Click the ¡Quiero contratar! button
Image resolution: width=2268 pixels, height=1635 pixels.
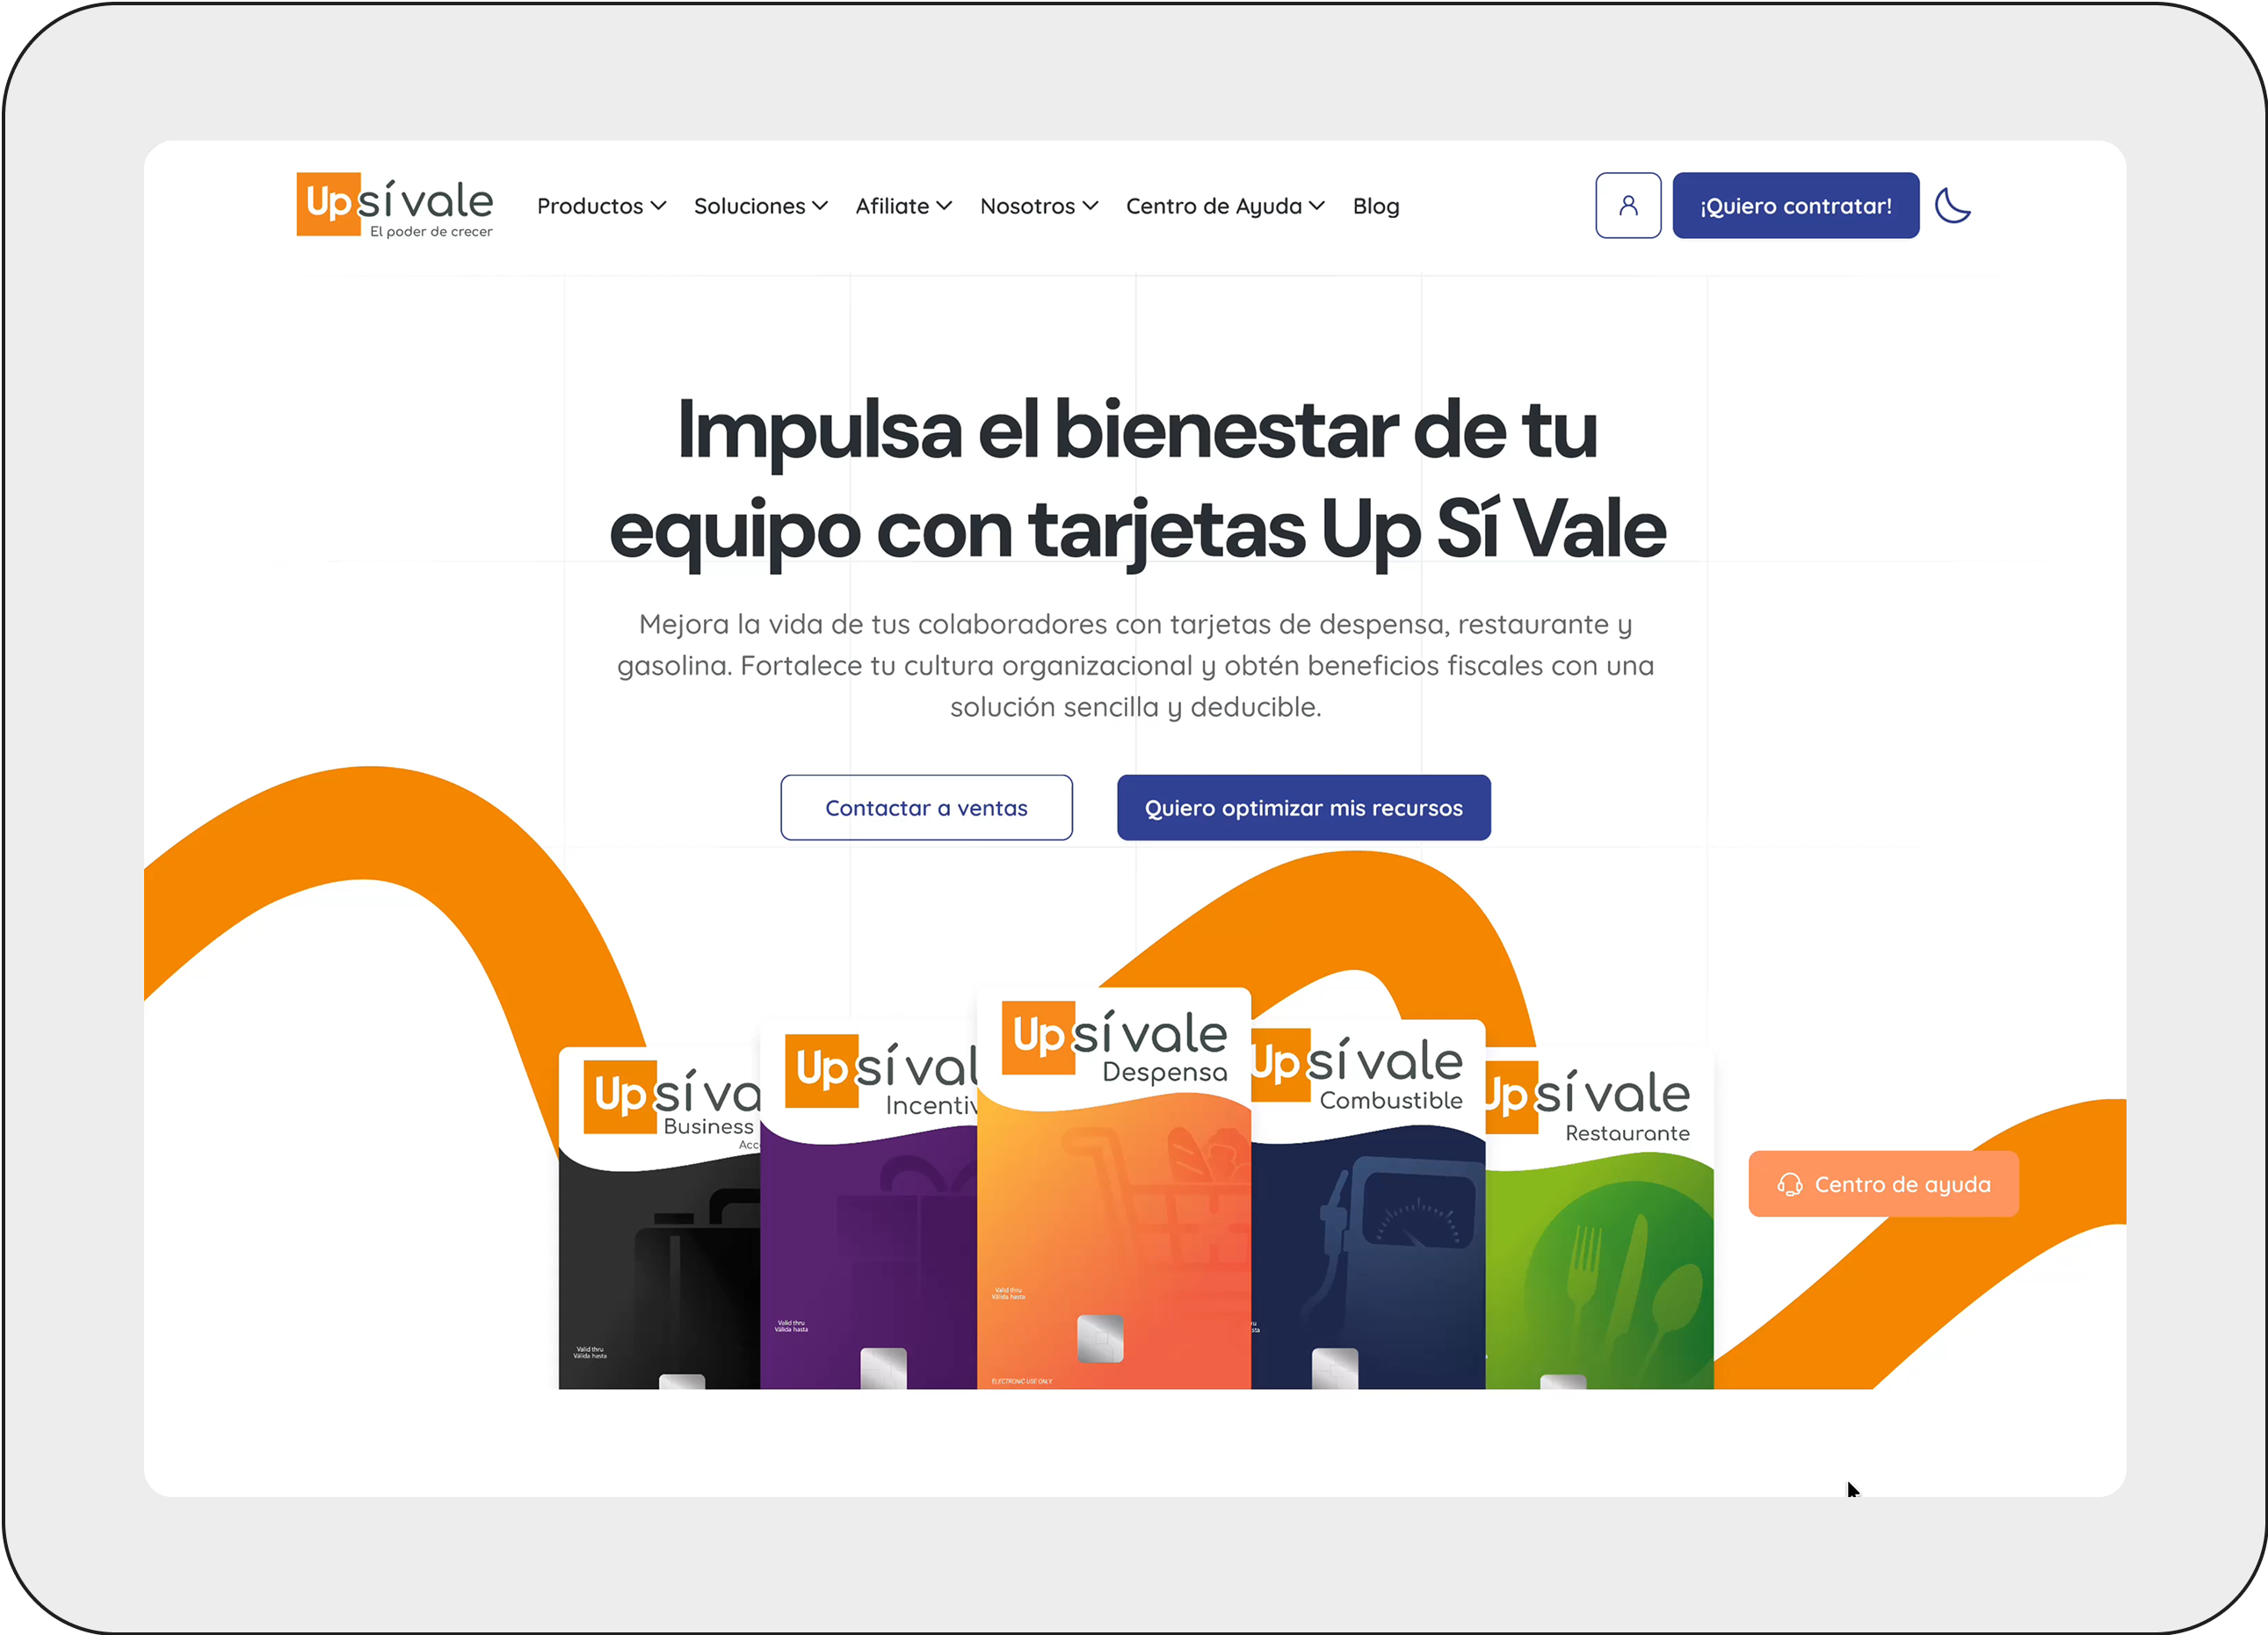[x=1795, y=205]
